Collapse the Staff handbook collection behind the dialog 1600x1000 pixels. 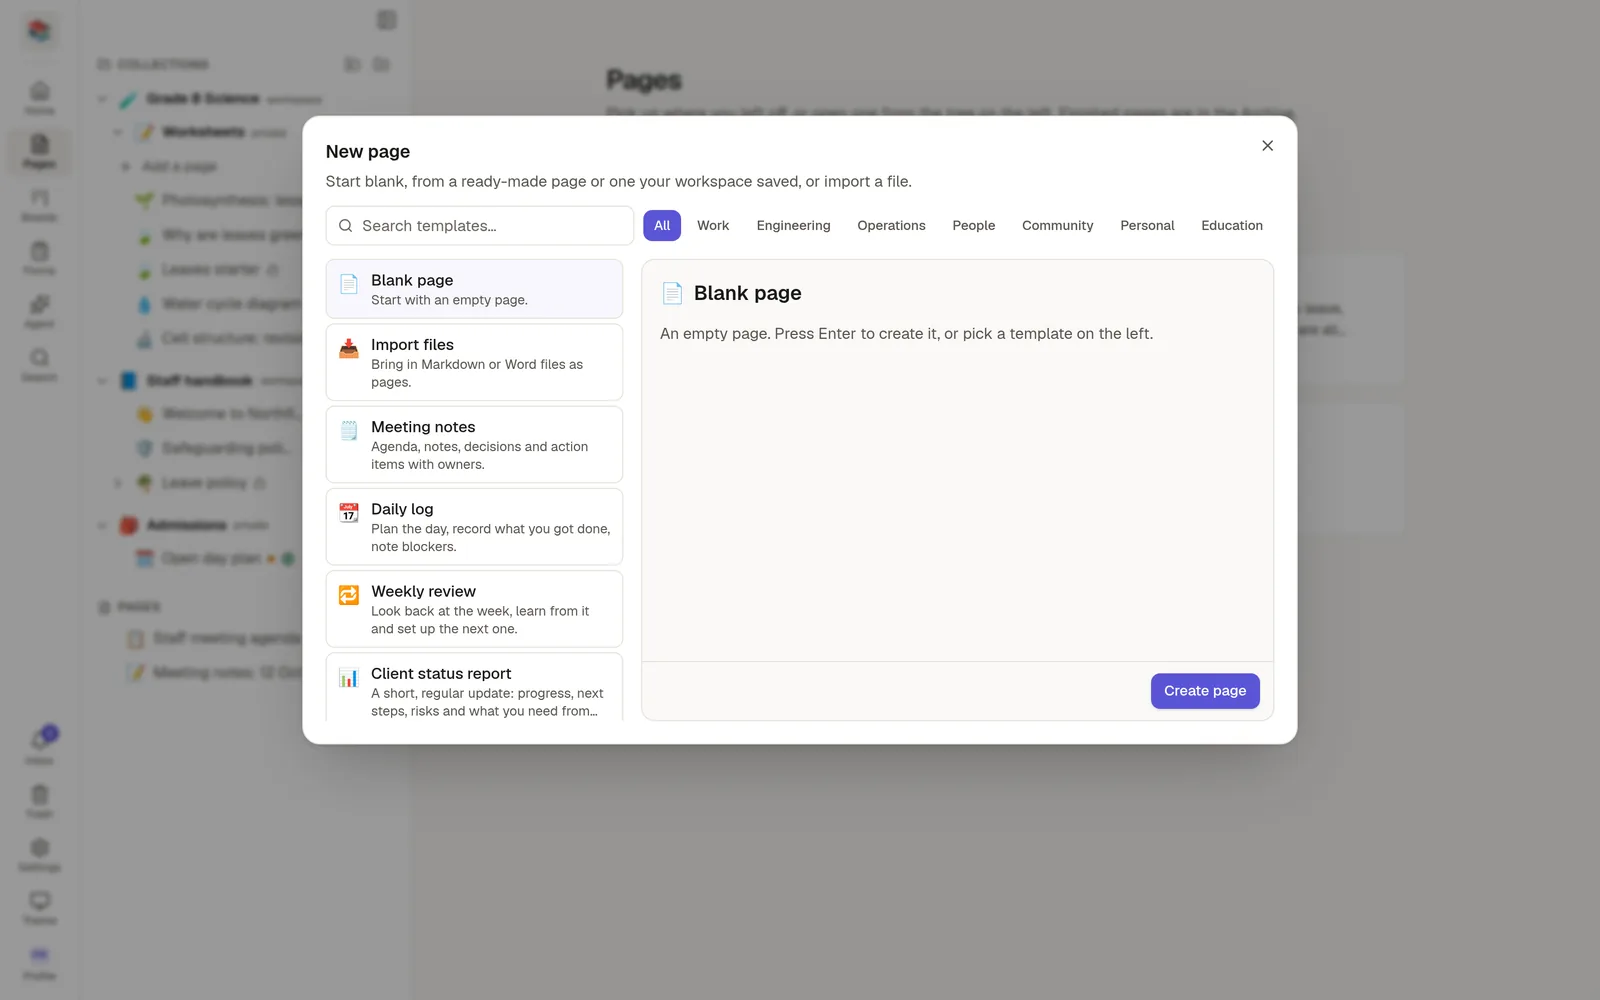pos(102,381)
